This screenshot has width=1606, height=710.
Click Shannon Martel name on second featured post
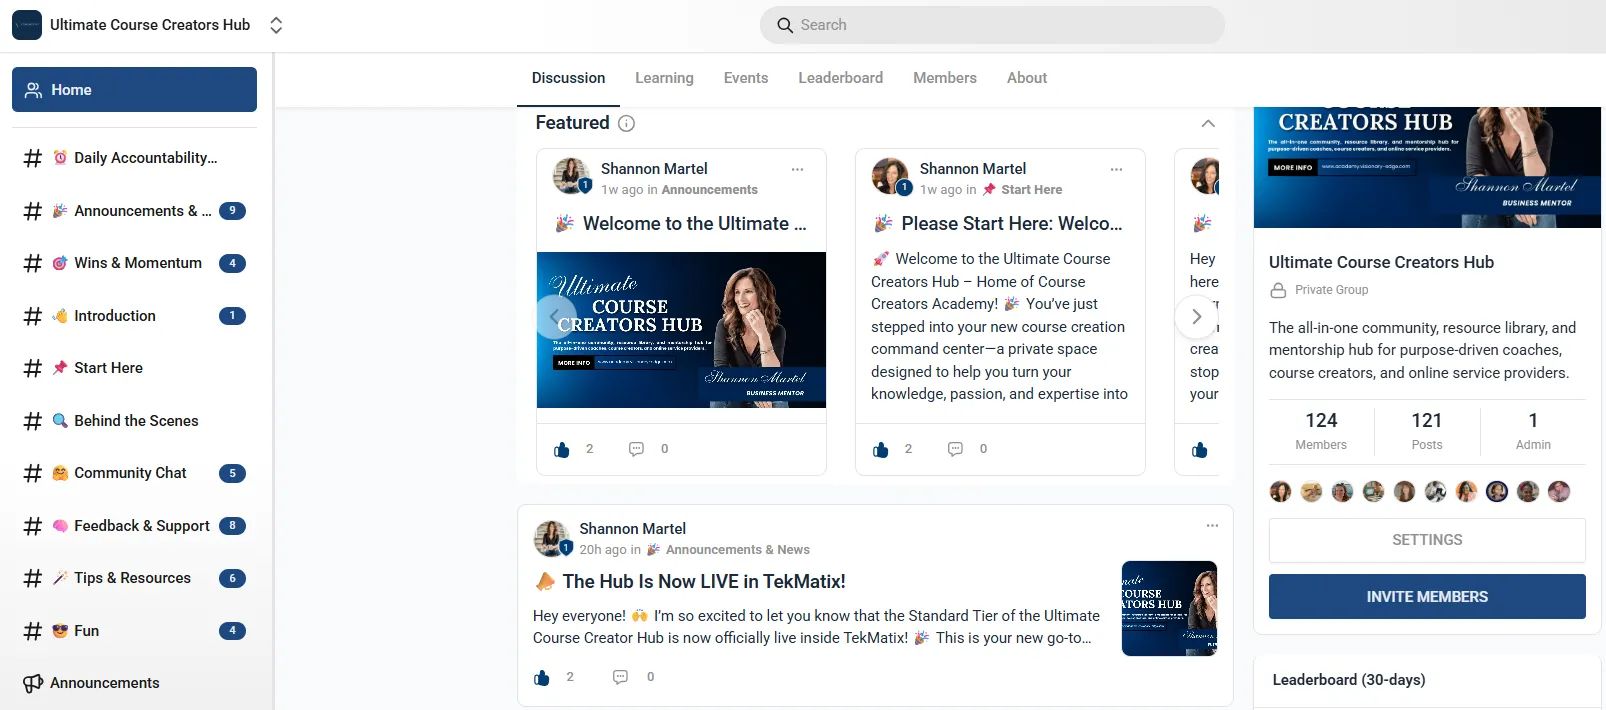pyautogui.click(x=972, y=169)
